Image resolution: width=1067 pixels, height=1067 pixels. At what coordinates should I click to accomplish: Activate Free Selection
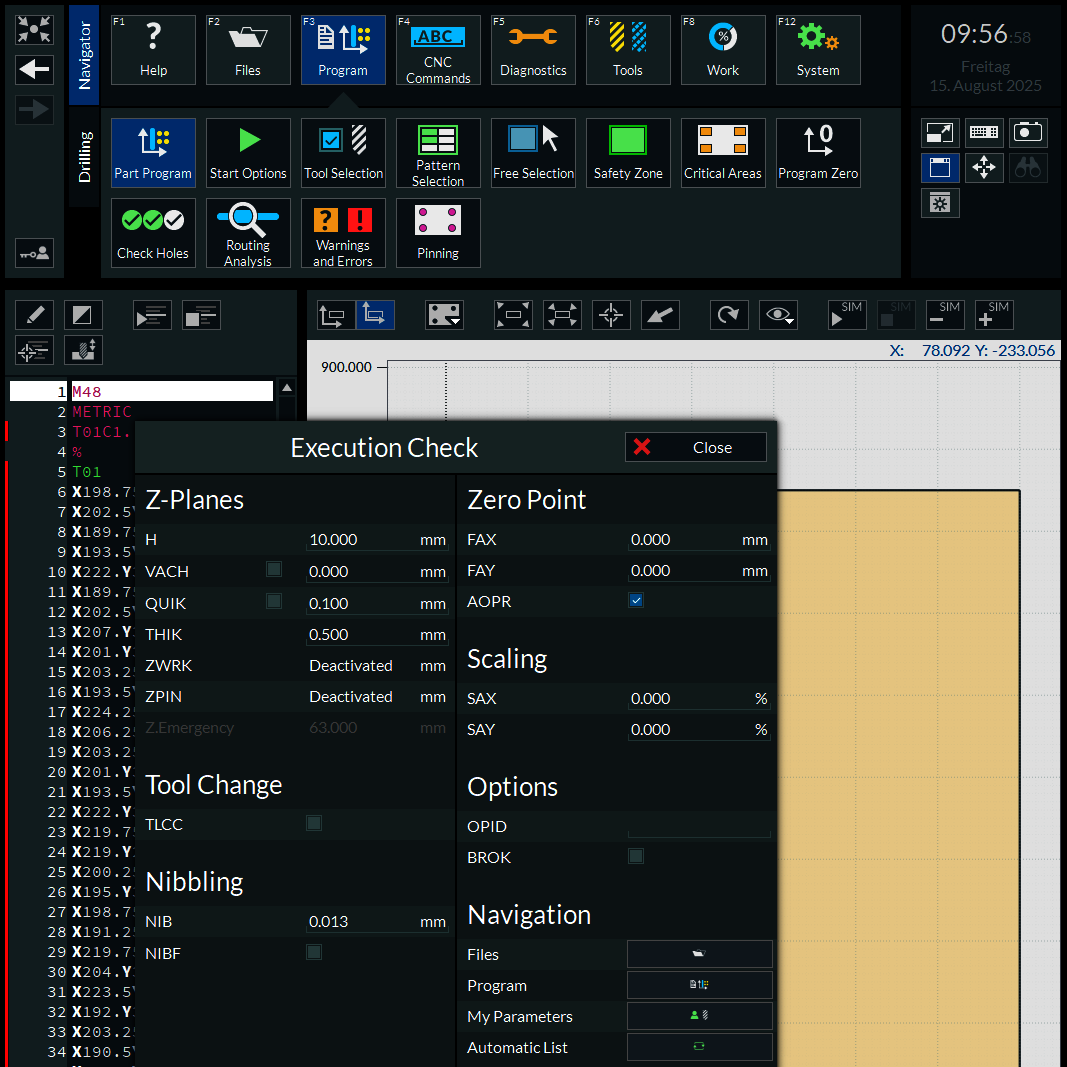[x=533, y=152]
